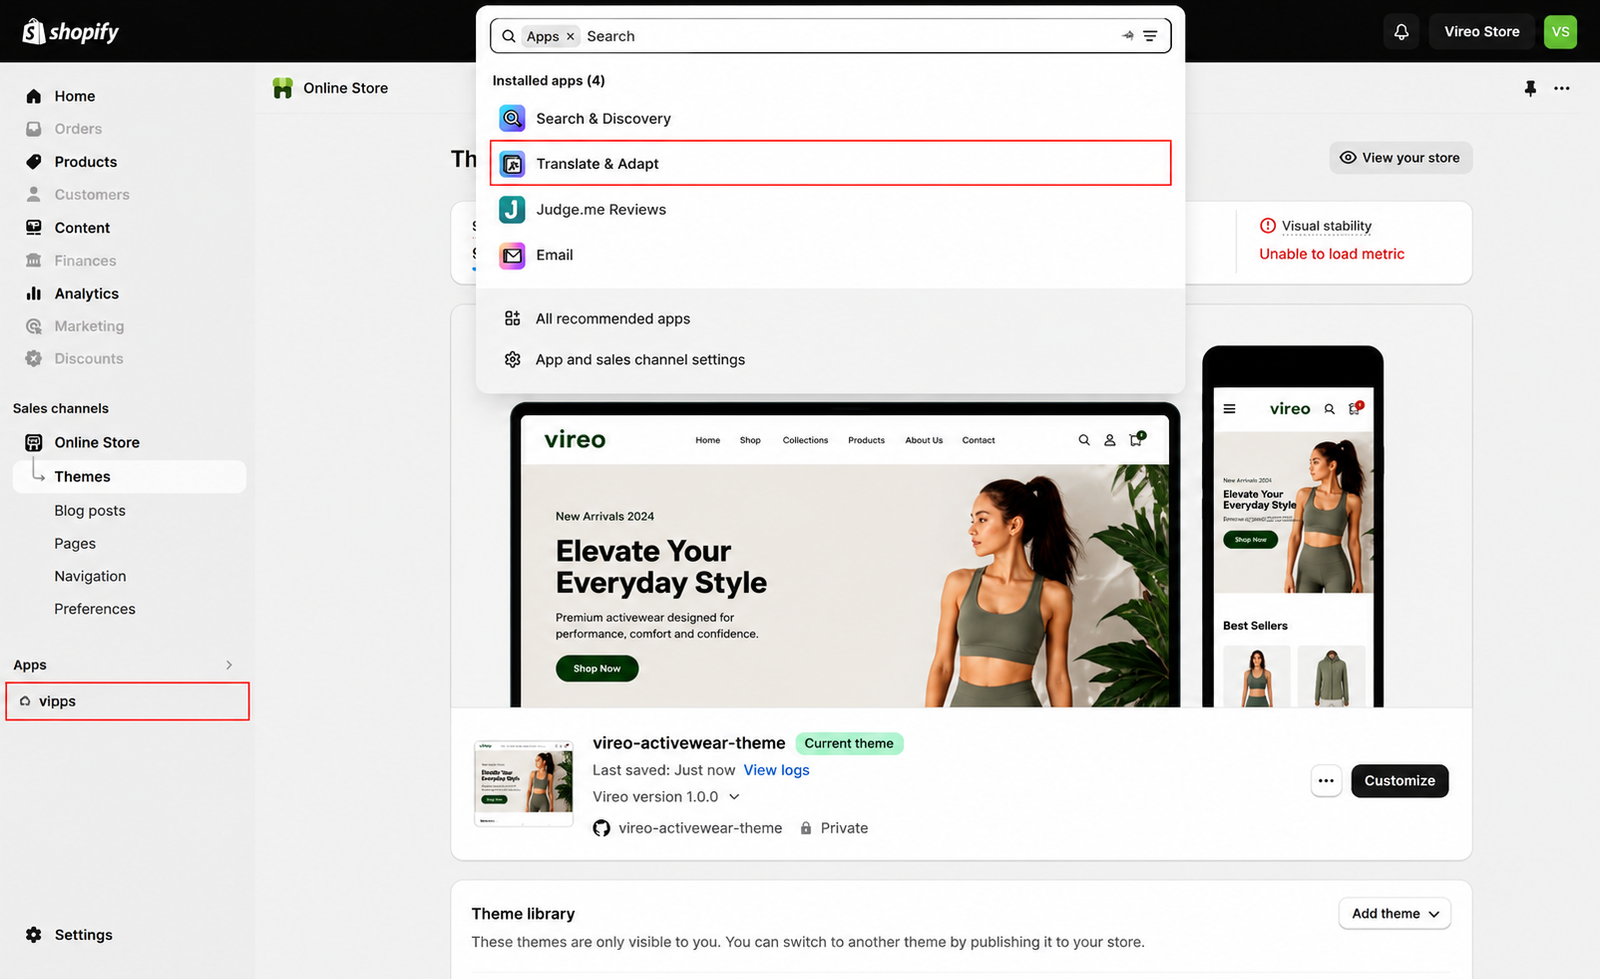Open the page more-actions ellipsis
The width and height of the screenshot is (1600, 979).
click(x=1562, y=88)
